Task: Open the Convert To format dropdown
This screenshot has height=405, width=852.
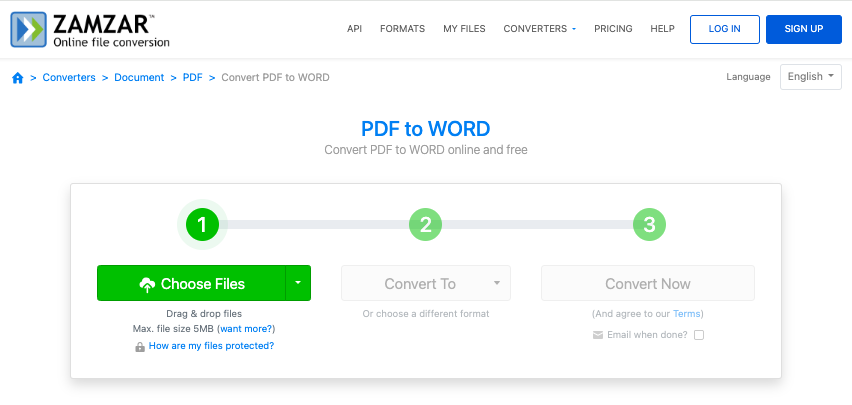Action: (426, 283)
